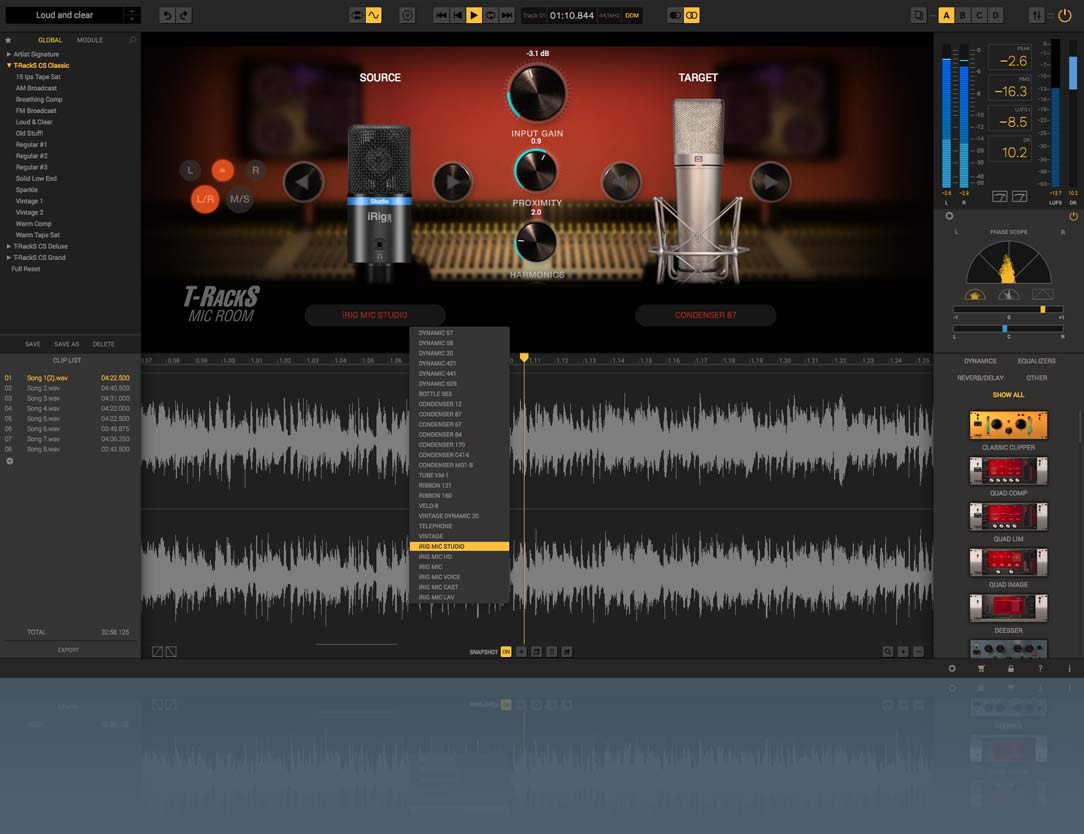Add a clip with plus icon
The image size is (1084, 834).
10,461
